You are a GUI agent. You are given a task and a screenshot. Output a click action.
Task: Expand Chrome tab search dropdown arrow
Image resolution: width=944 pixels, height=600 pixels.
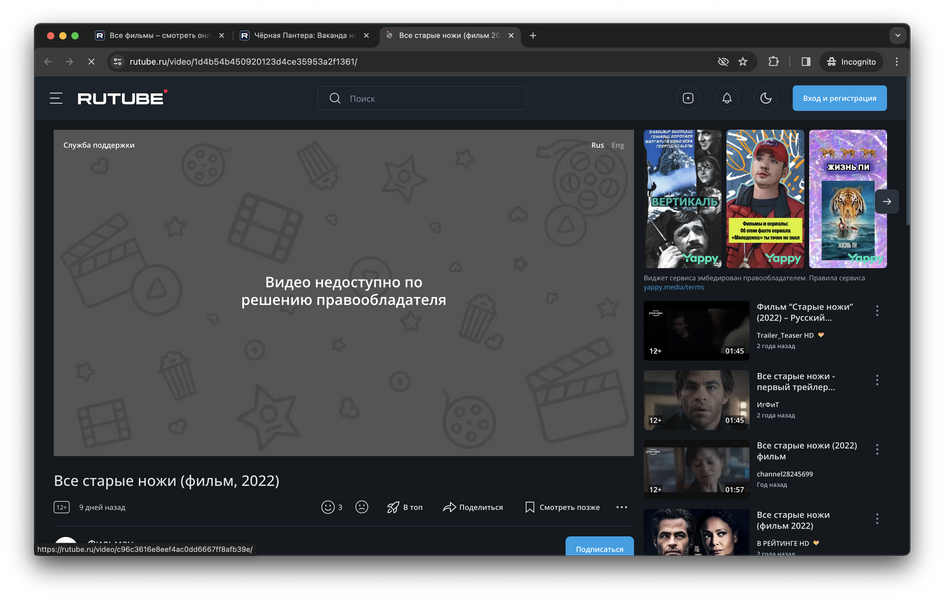(897, 35)
